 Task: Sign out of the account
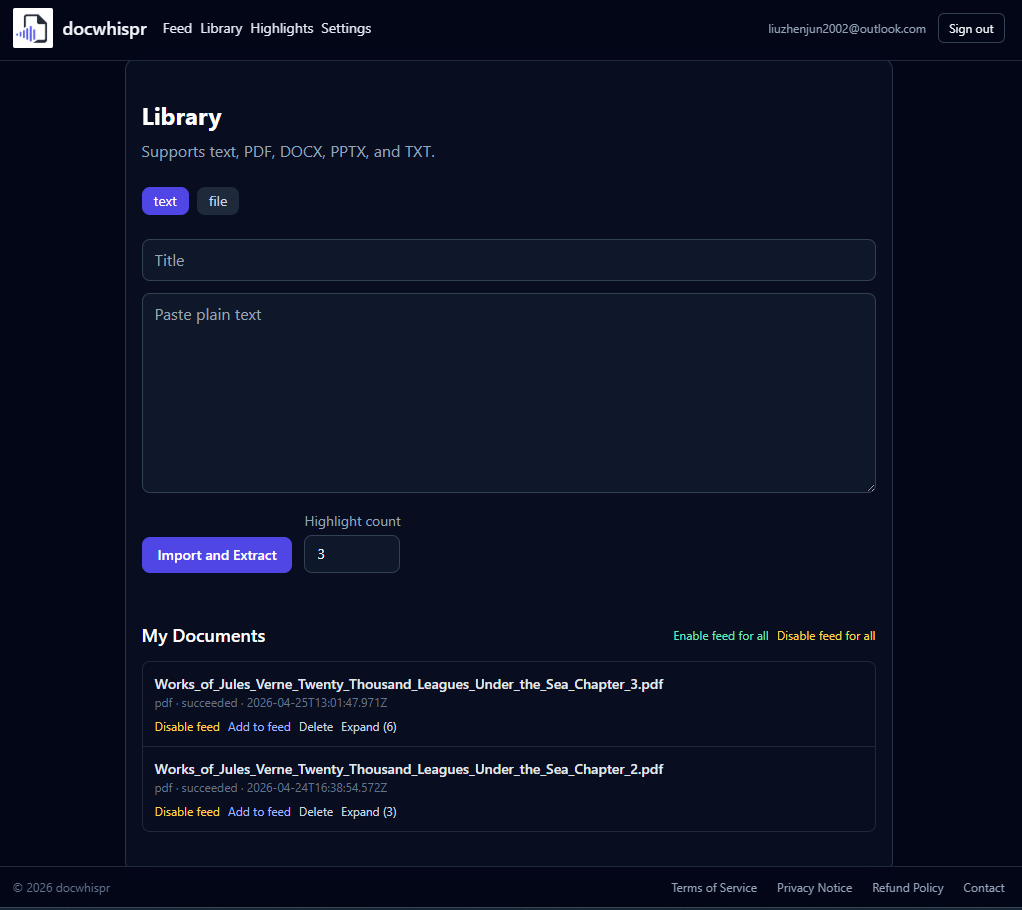[970, 28]
